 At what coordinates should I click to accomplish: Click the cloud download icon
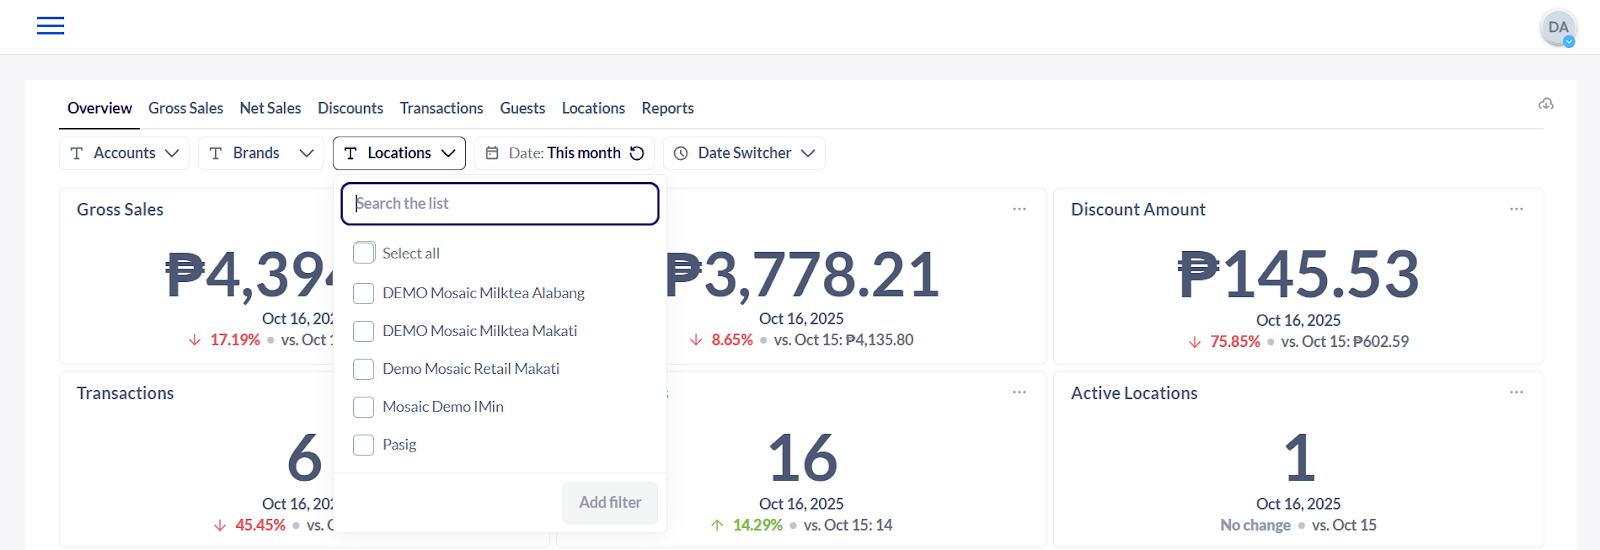(x=1545, y=104)
